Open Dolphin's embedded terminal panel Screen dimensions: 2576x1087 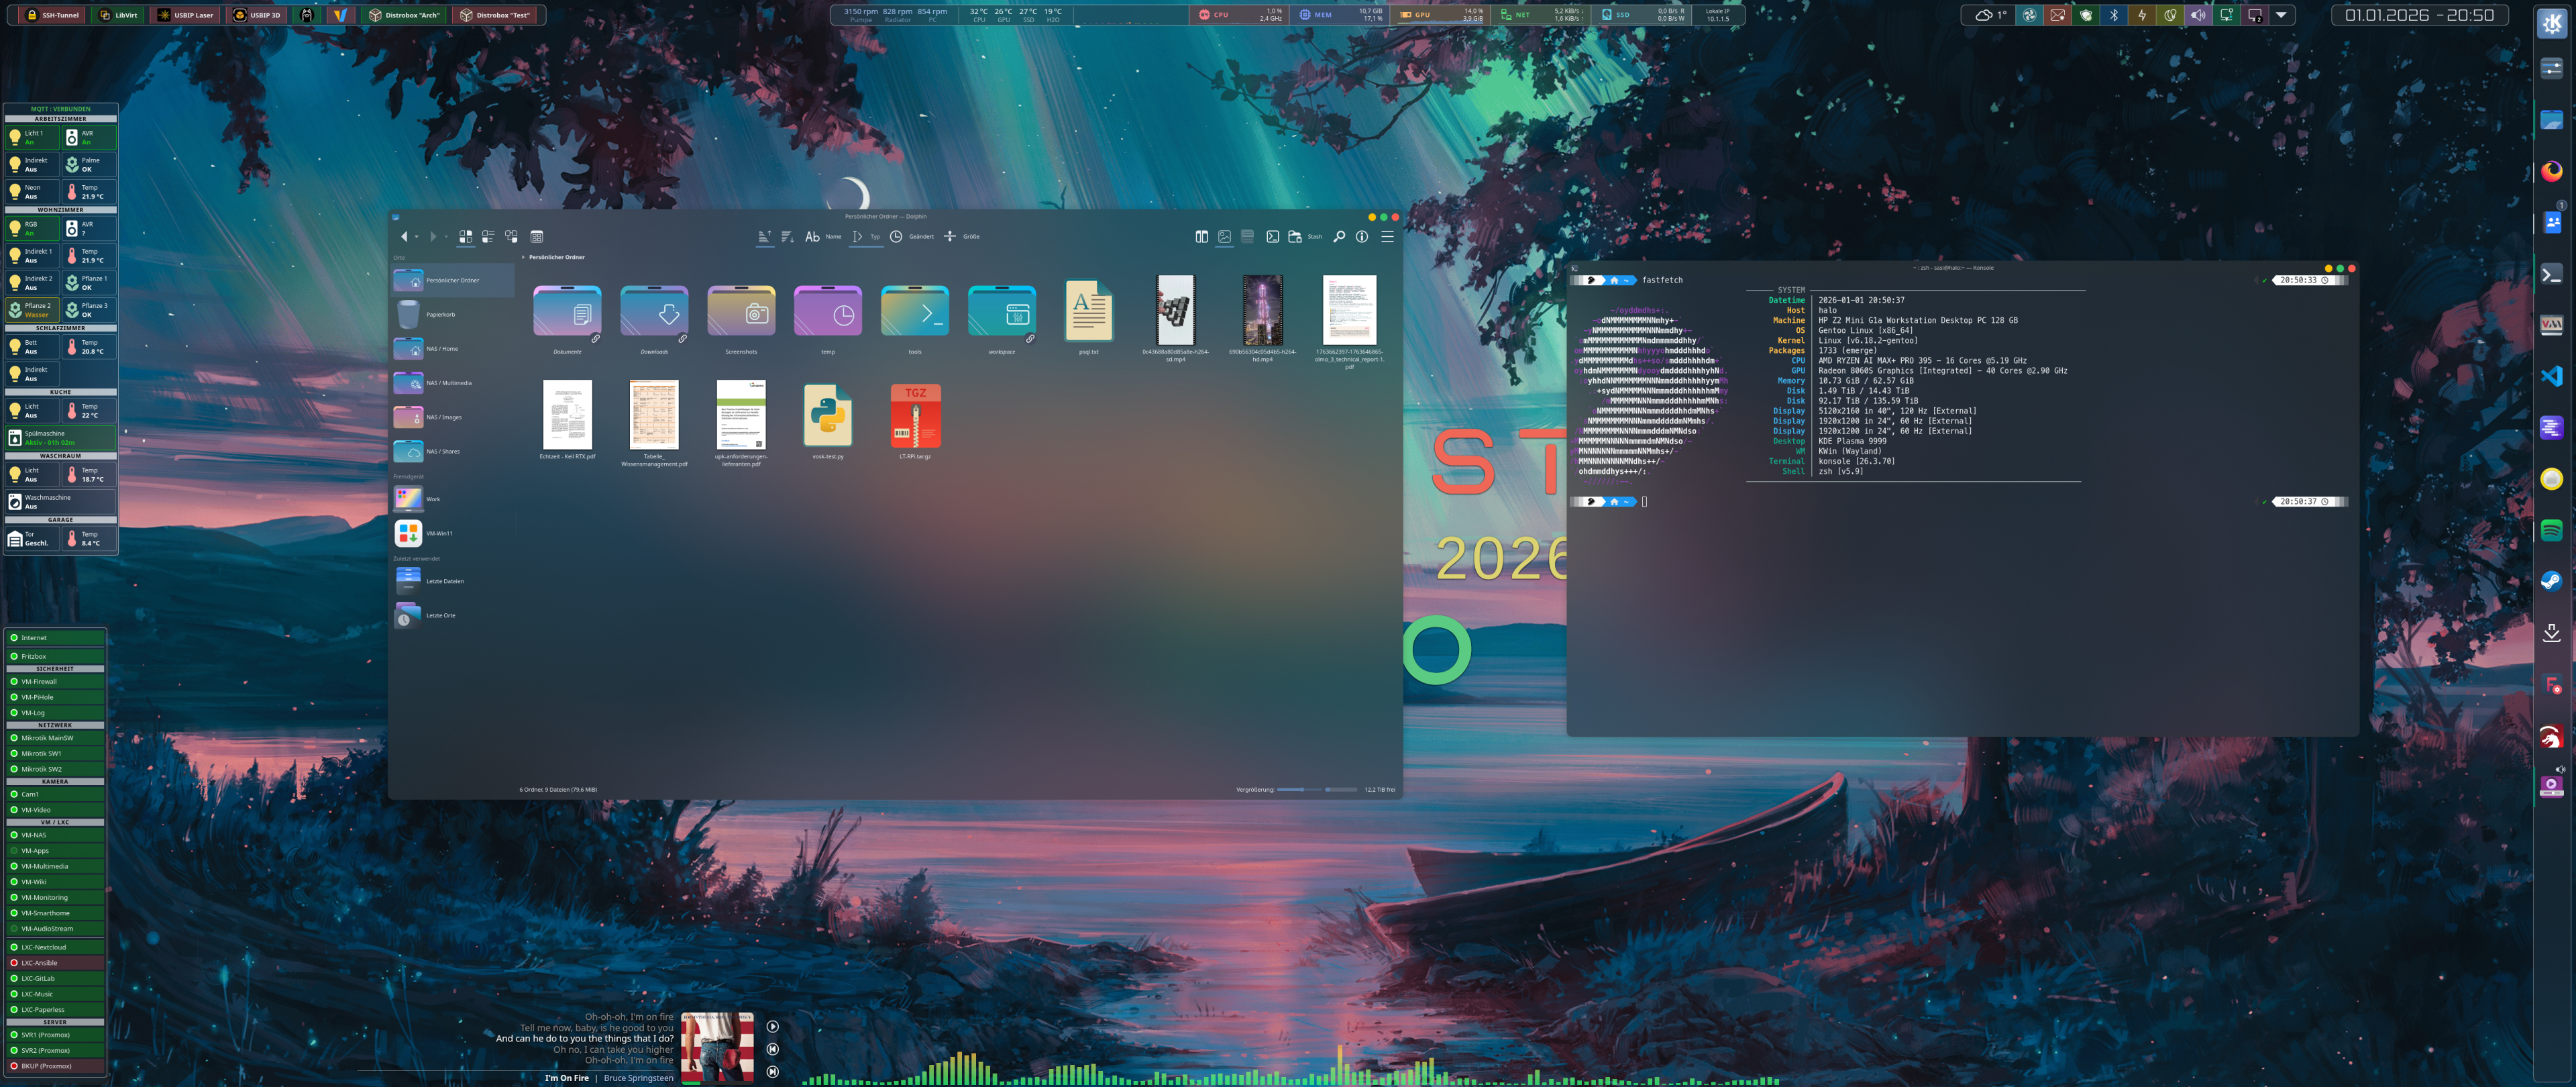click(1272, 237)
